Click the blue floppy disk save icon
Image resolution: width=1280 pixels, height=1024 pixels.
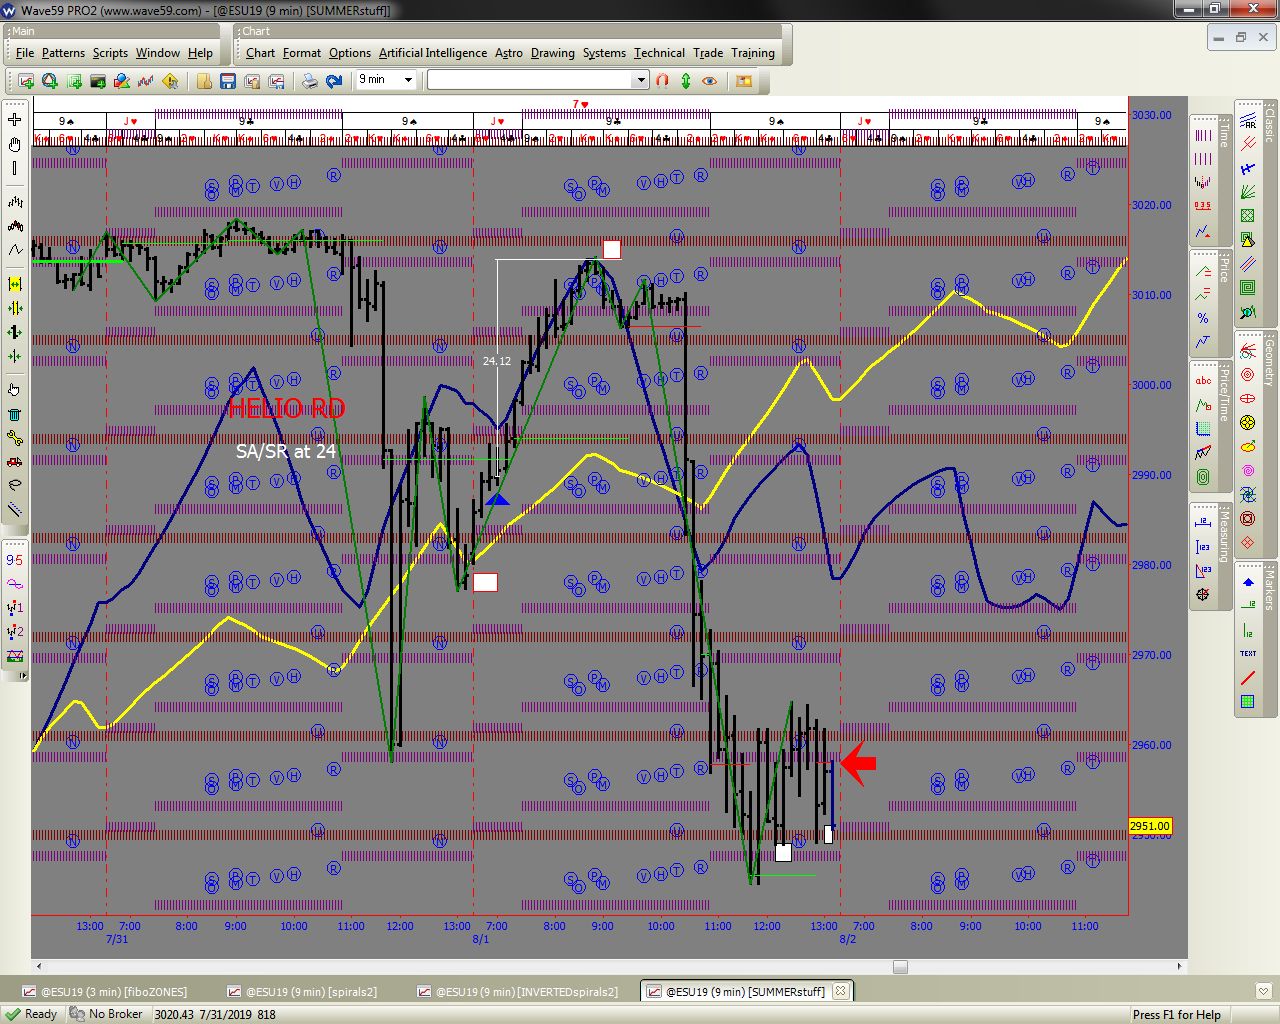point(228,81)
